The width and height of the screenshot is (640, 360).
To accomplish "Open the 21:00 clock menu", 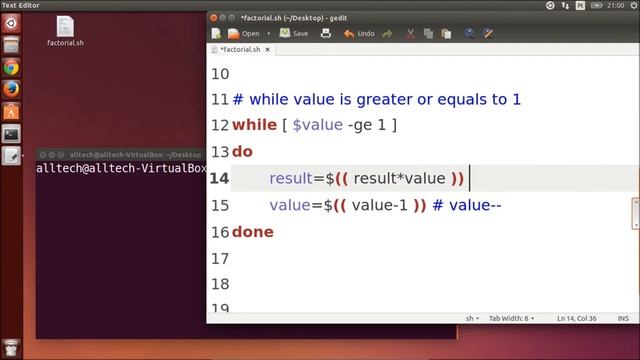I will [616, 5].
